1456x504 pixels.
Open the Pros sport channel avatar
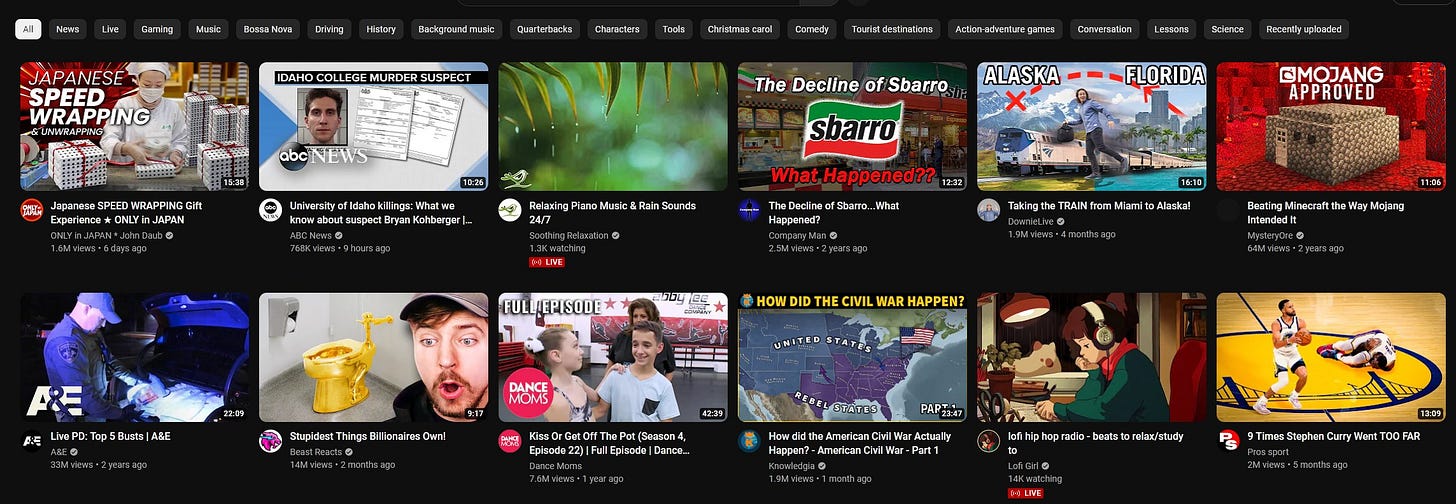1229,441
